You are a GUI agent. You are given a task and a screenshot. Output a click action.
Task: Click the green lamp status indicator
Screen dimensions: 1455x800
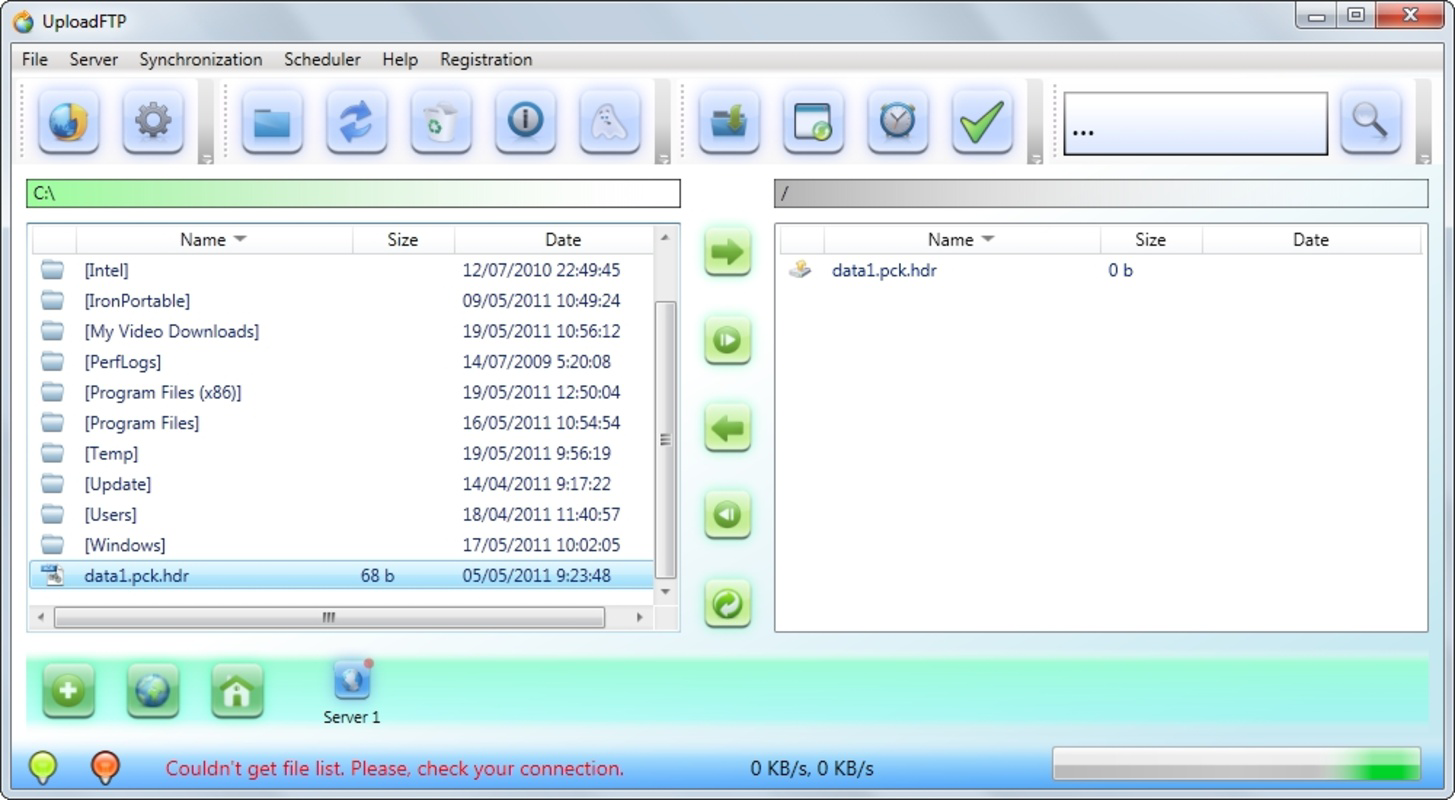tap(41, 768)
